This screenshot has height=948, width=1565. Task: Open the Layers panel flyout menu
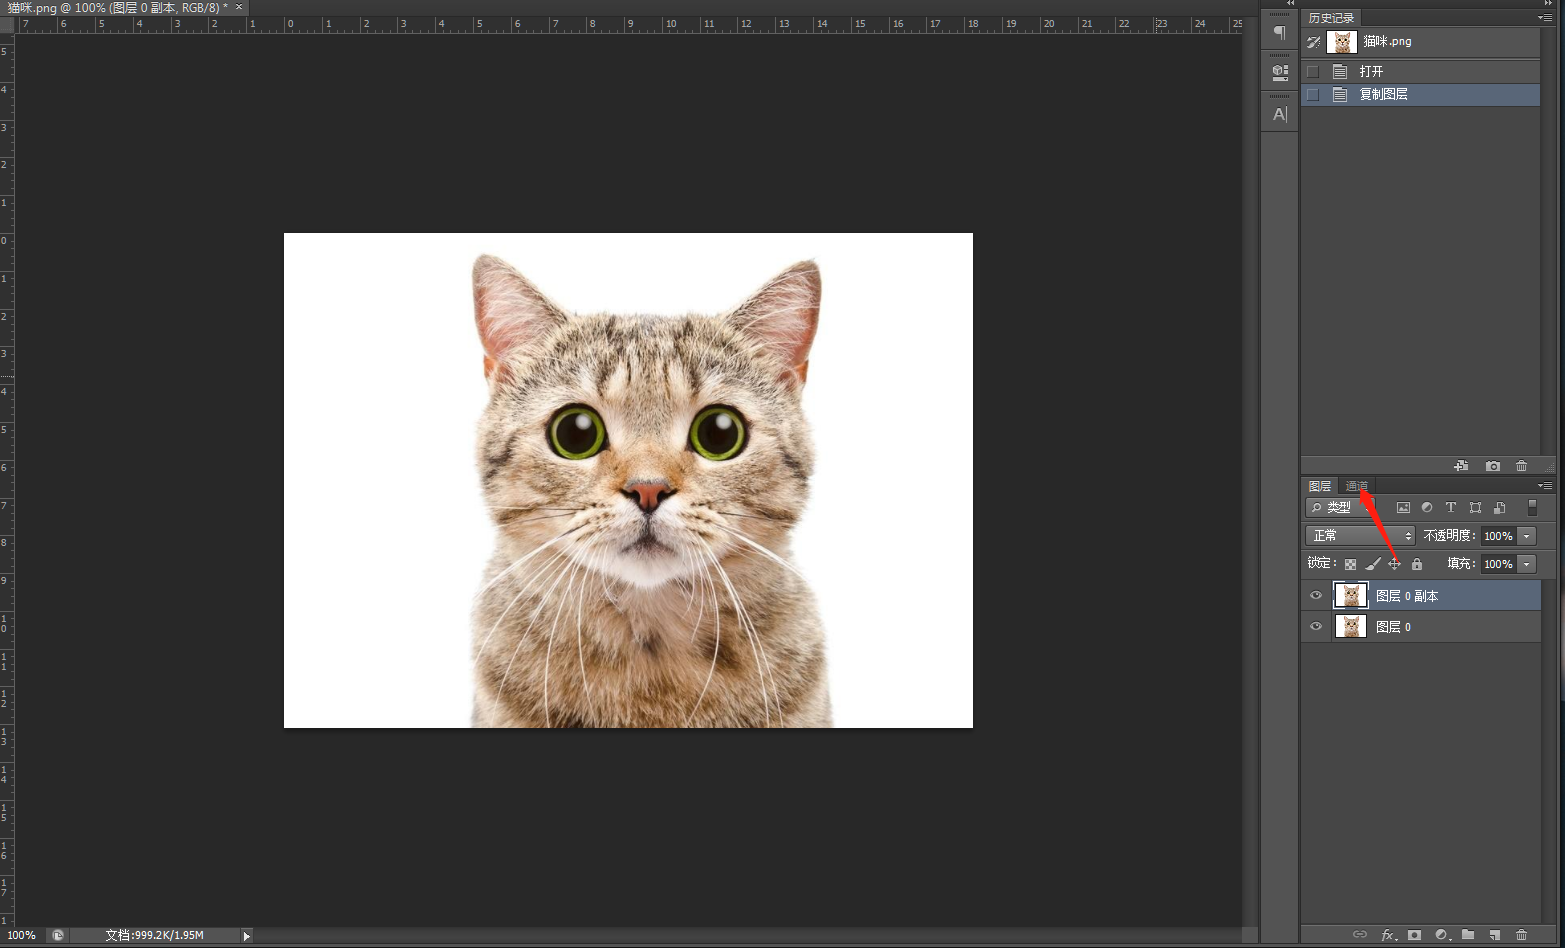coord(1545,486)
